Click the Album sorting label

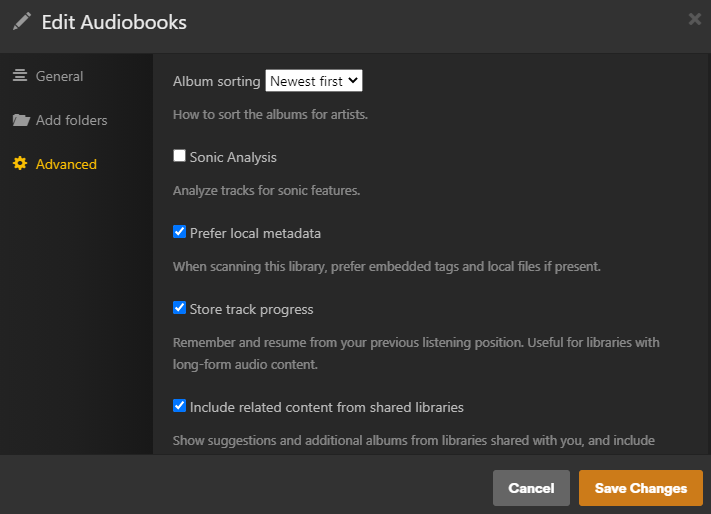point(216,81)
